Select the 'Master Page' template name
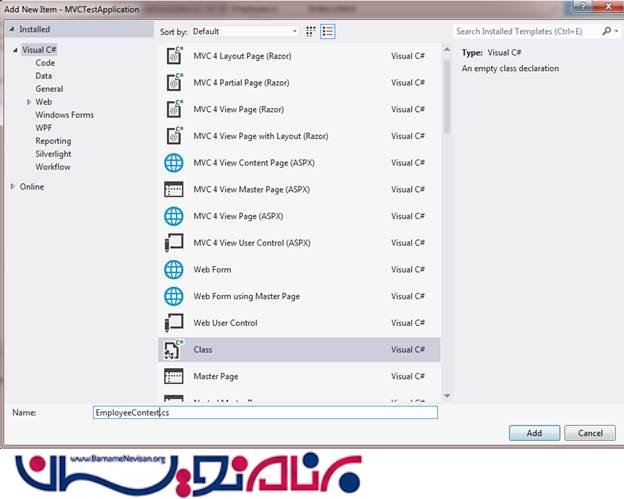The width and height of the screenshot is (624, 499). 216,376
